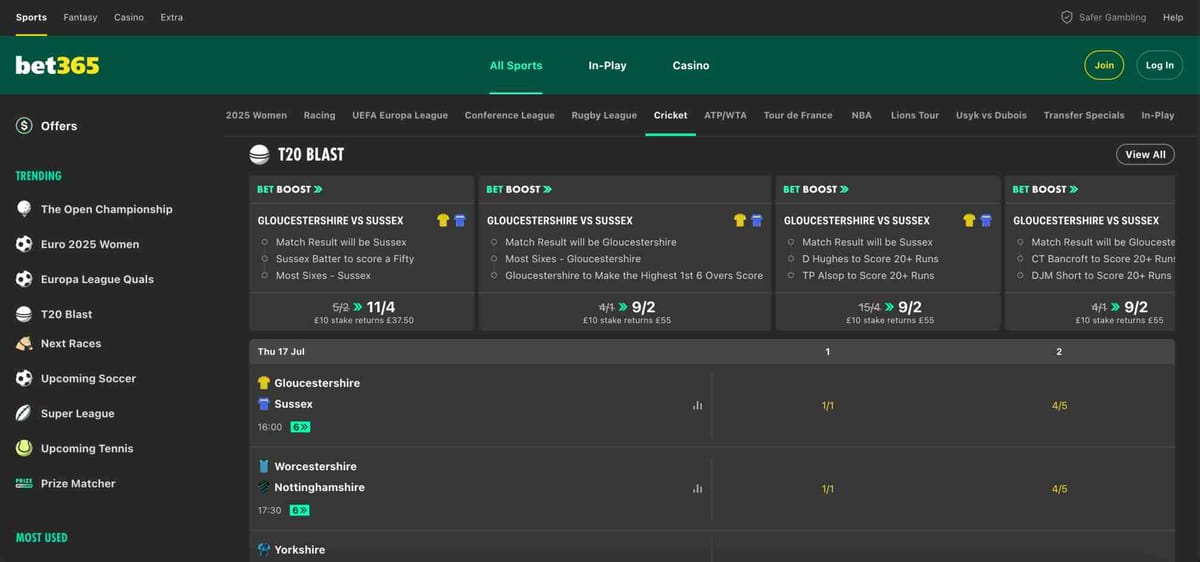Click the Next Races horse icon
The height and width of the screenshot is (562, 1200).
pyautogui.click(x=24, y=344)
